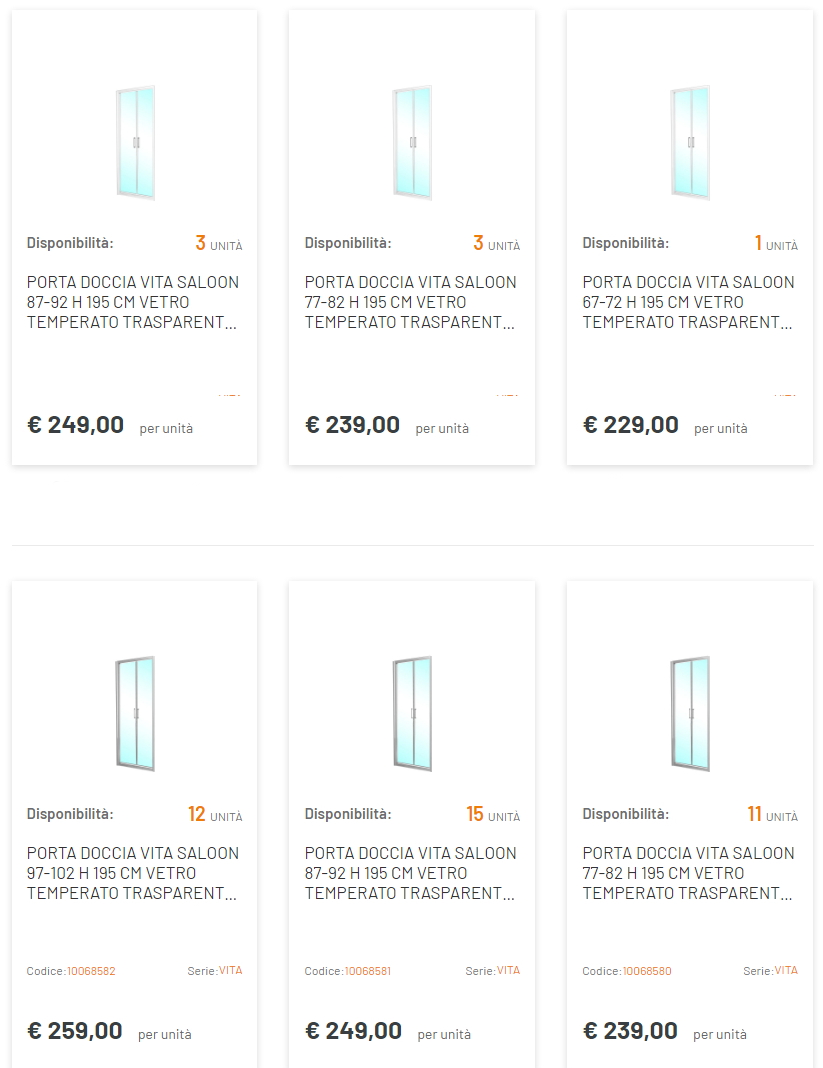Open the shower door image with code 10068581
This screenshot has height=1068, width=823.
412,714
